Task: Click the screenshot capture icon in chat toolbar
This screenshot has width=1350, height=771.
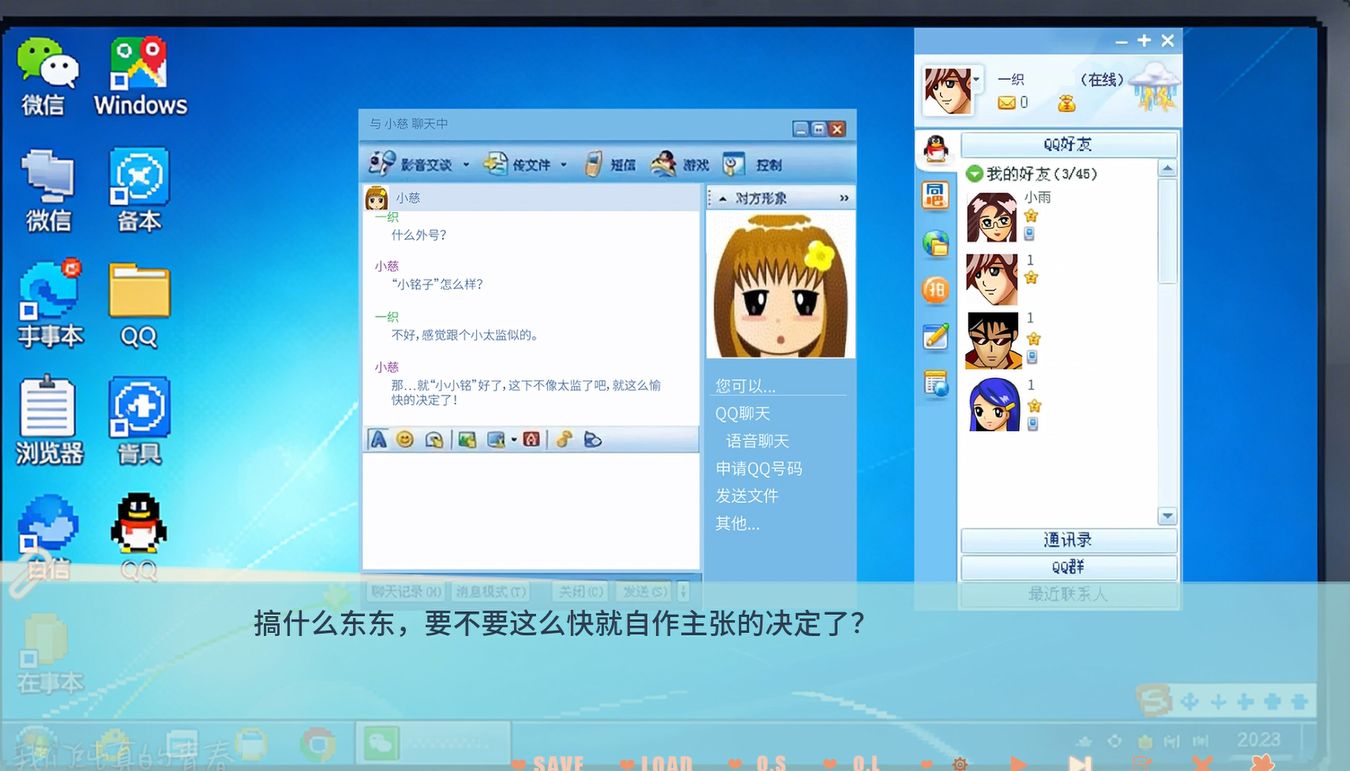Action: point(495,439)
